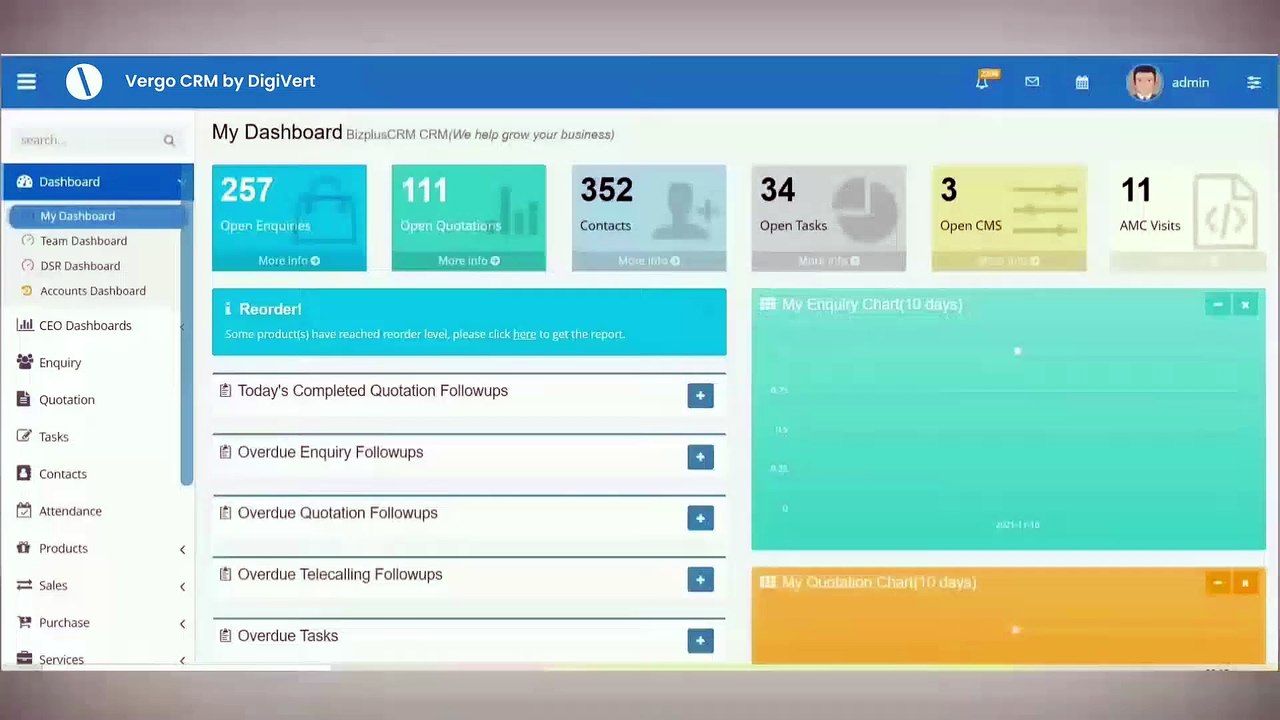Expand the Sales submenu arrow

182,586
